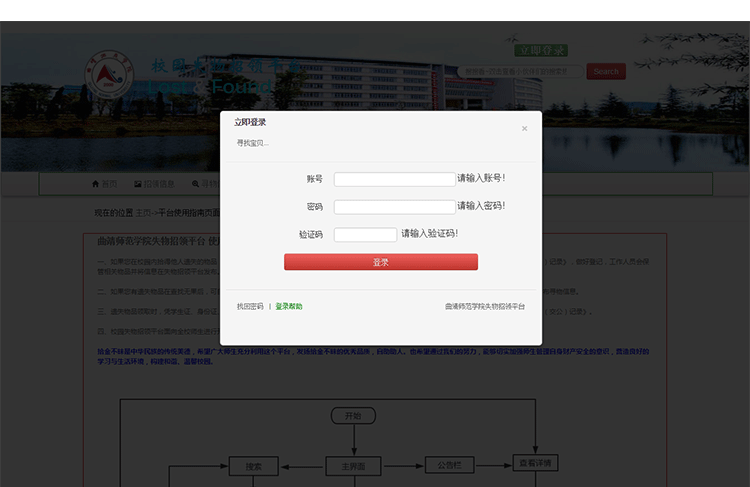Close the login dialog with the X
This screenshot has height=487, width=750.
(x=525, y=129)
